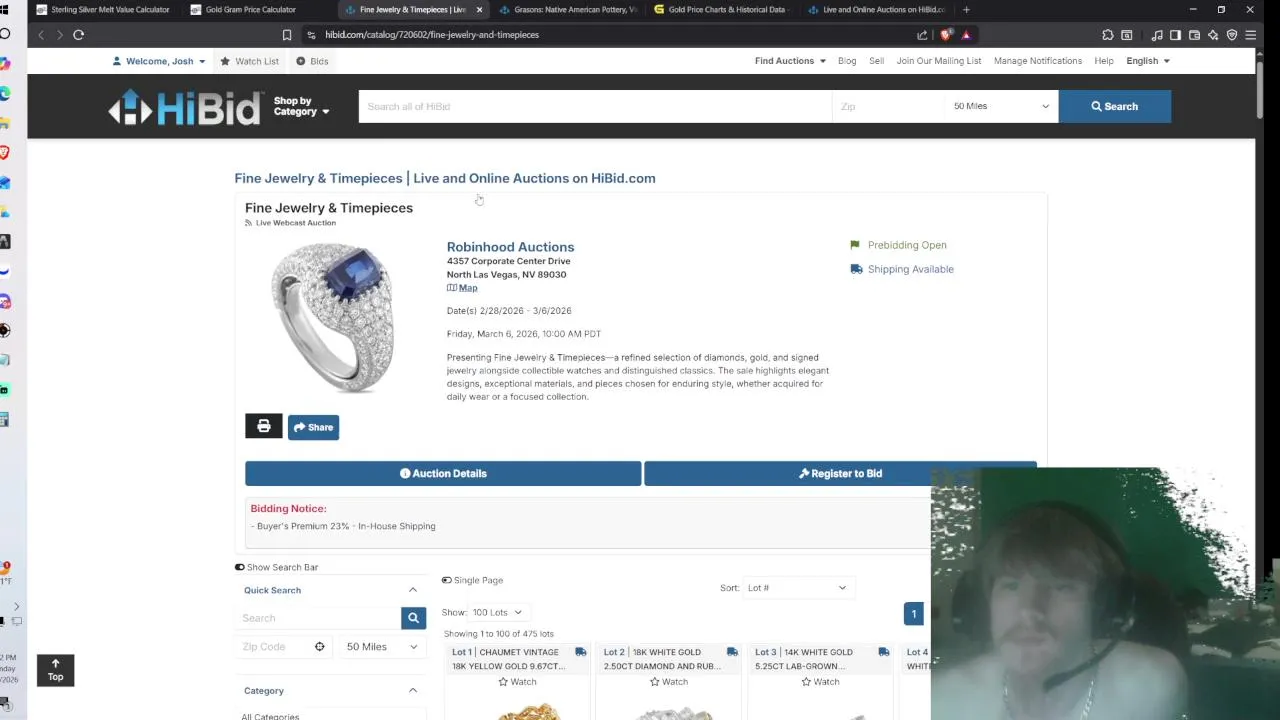This screenshot has width=1280, height=720.
Task: Open the Bids link
Action: 312,61
